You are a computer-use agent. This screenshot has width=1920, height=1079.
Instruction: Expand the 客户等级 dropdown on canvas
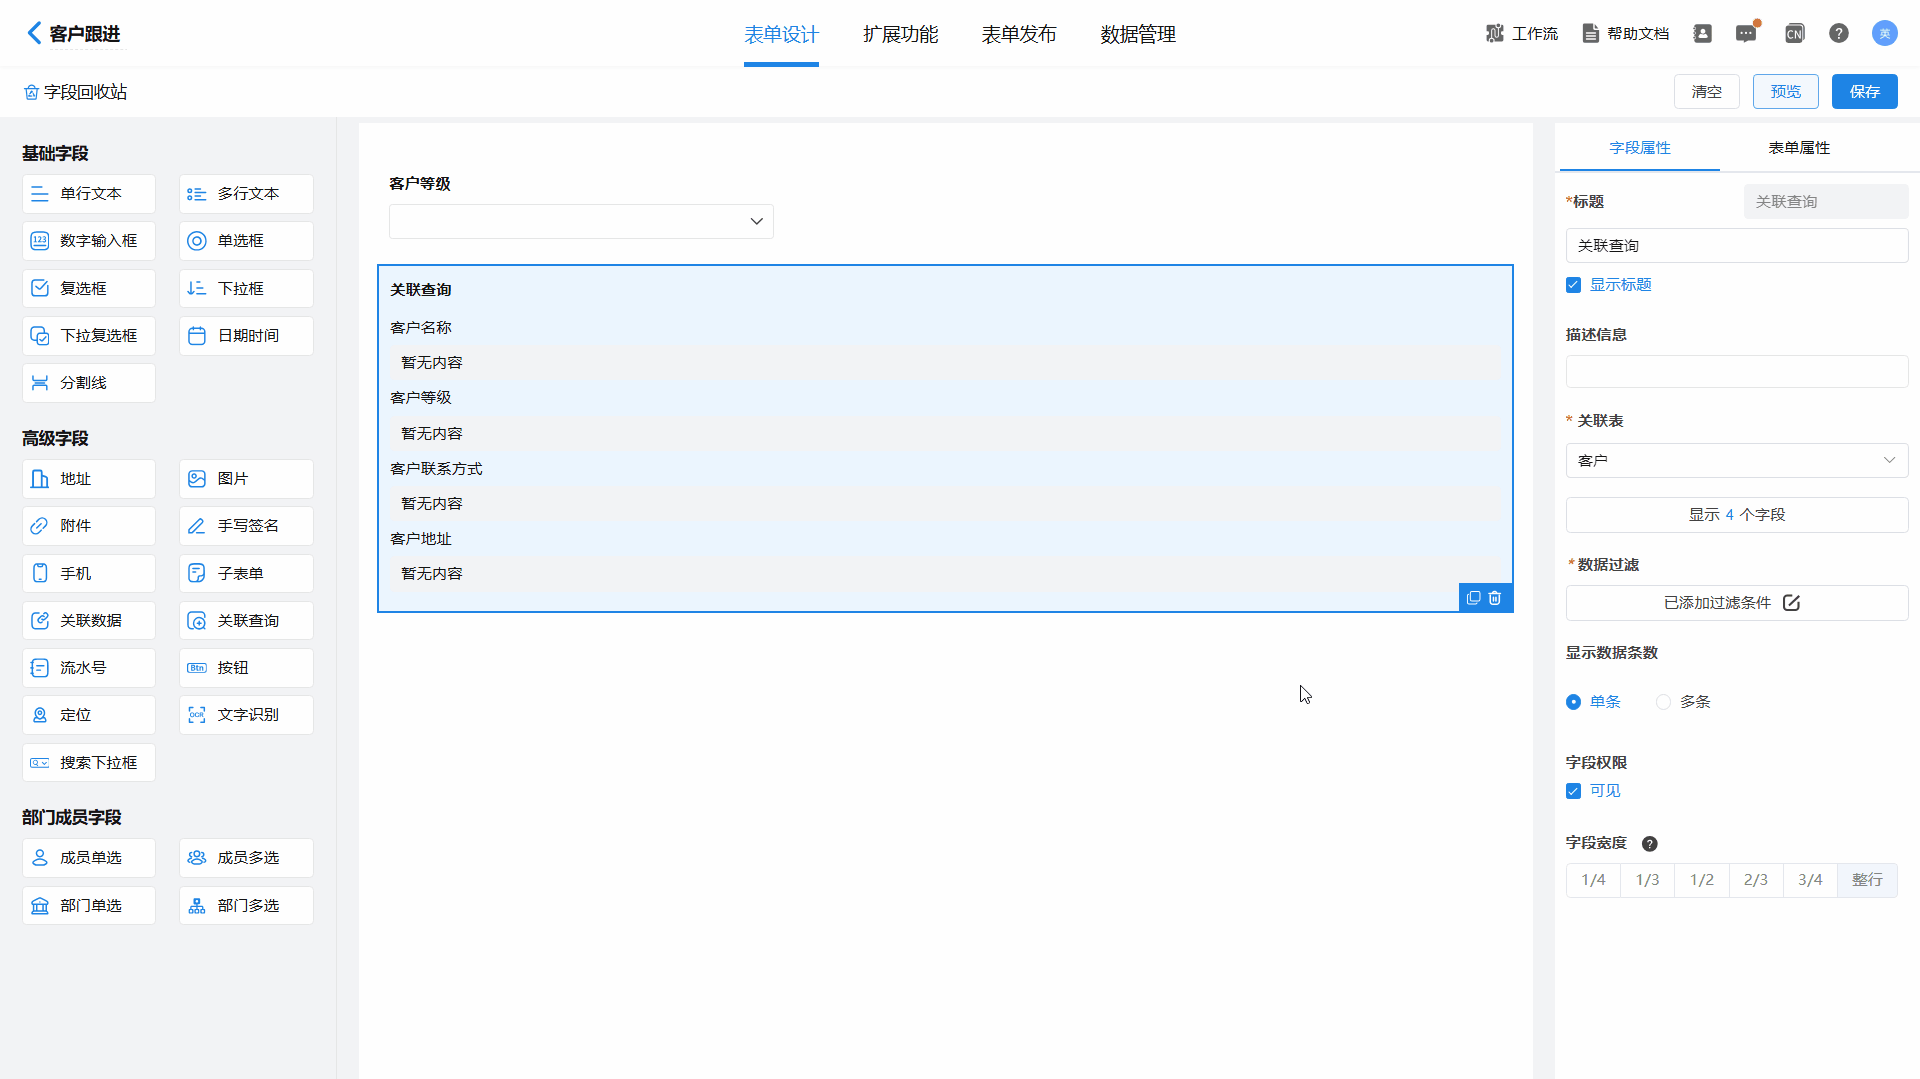point(581,221)
